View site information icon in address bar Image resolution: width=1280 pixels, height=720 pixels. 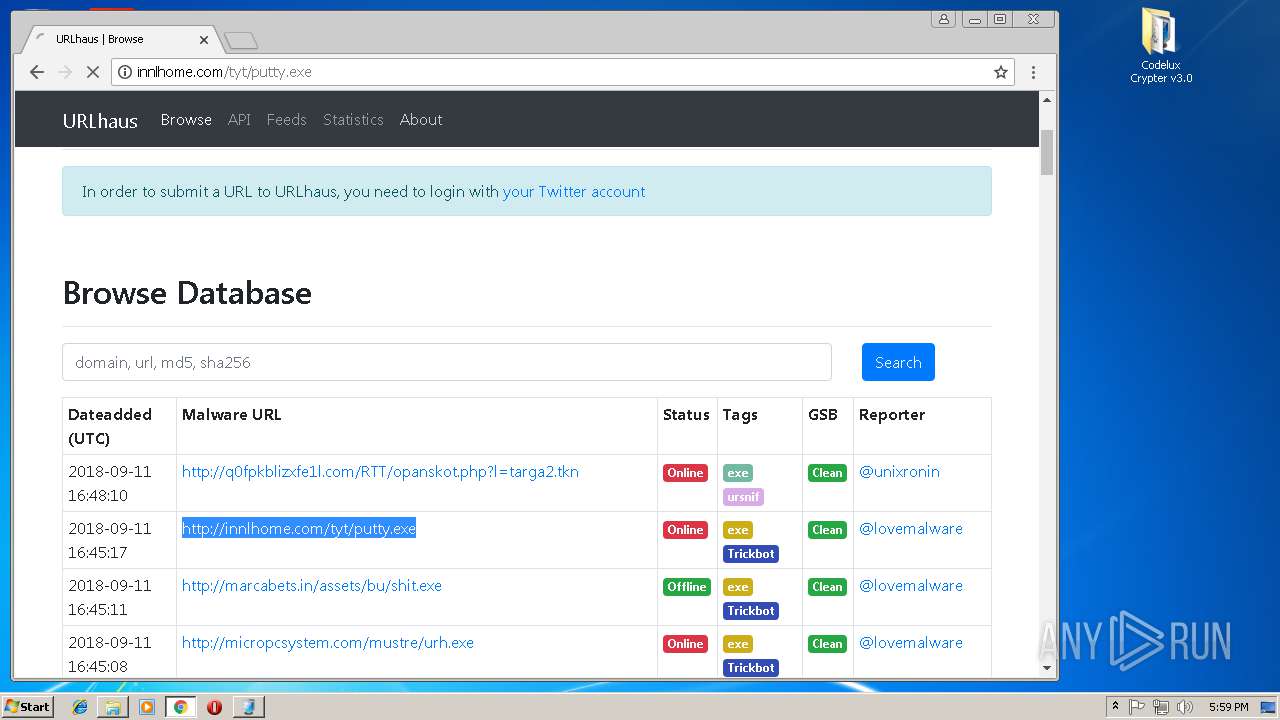pos(125,72)
